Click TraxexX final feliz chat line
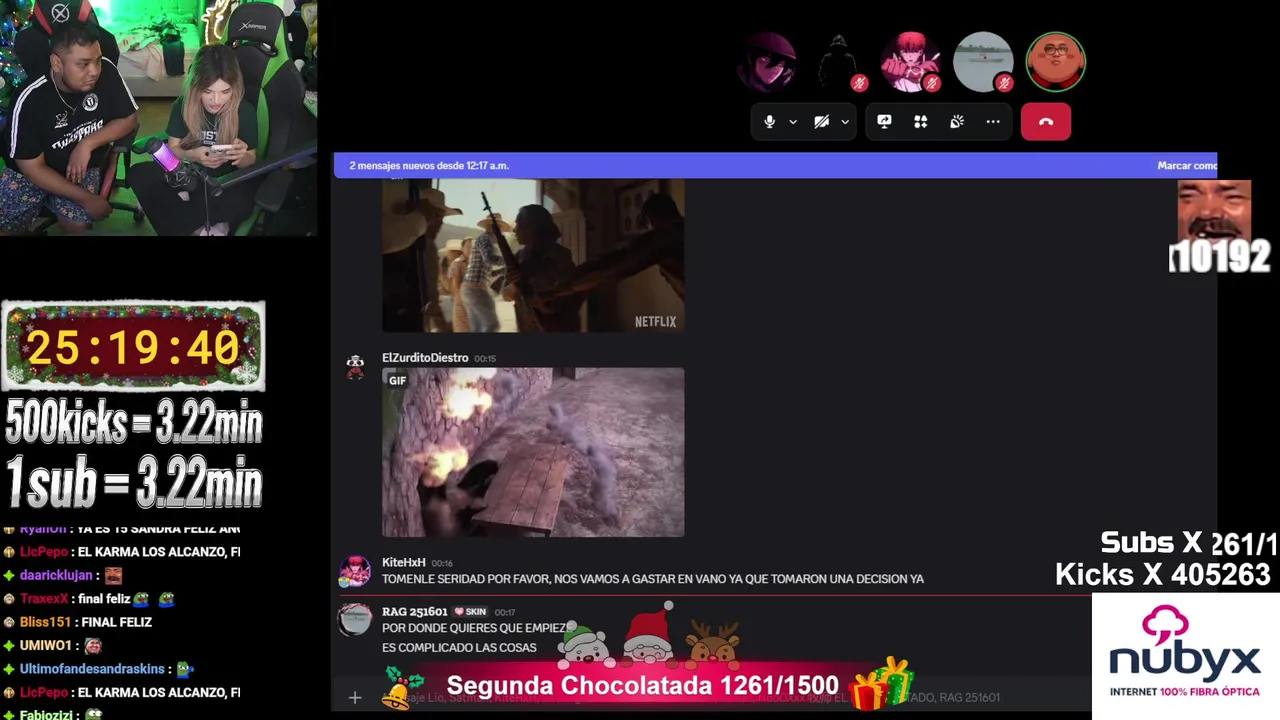 point(96,599)
